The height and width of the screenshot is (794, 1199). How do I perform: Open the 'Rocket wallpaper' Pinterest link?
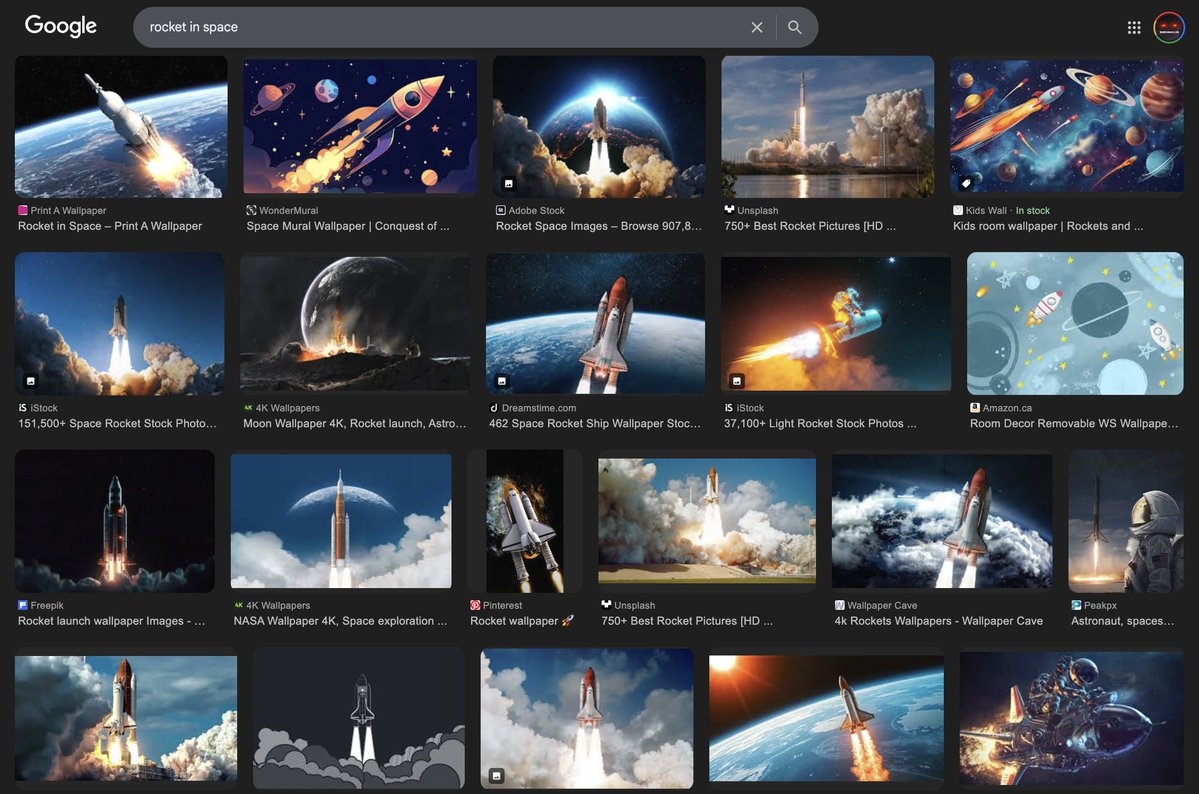522,621
